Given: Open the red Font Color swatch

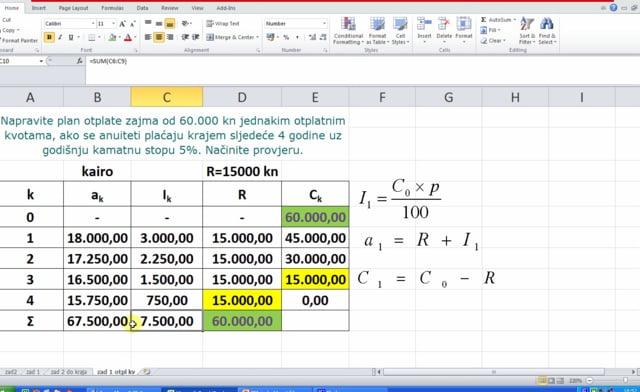Looking at the screenshot, I should point(128,38).
